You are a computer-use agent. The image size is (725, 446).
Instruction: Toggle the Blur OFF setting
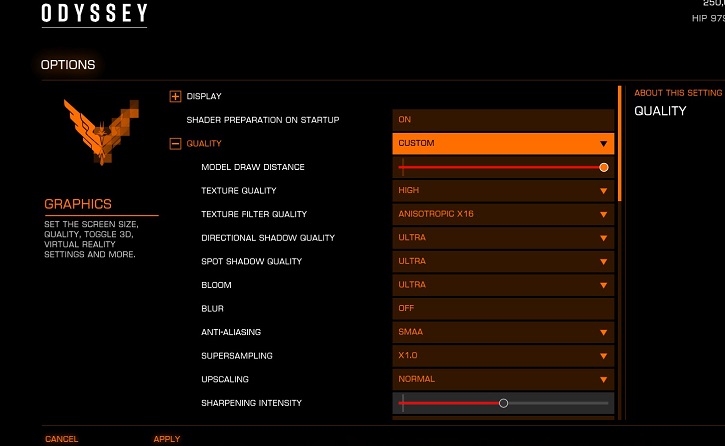503,308
